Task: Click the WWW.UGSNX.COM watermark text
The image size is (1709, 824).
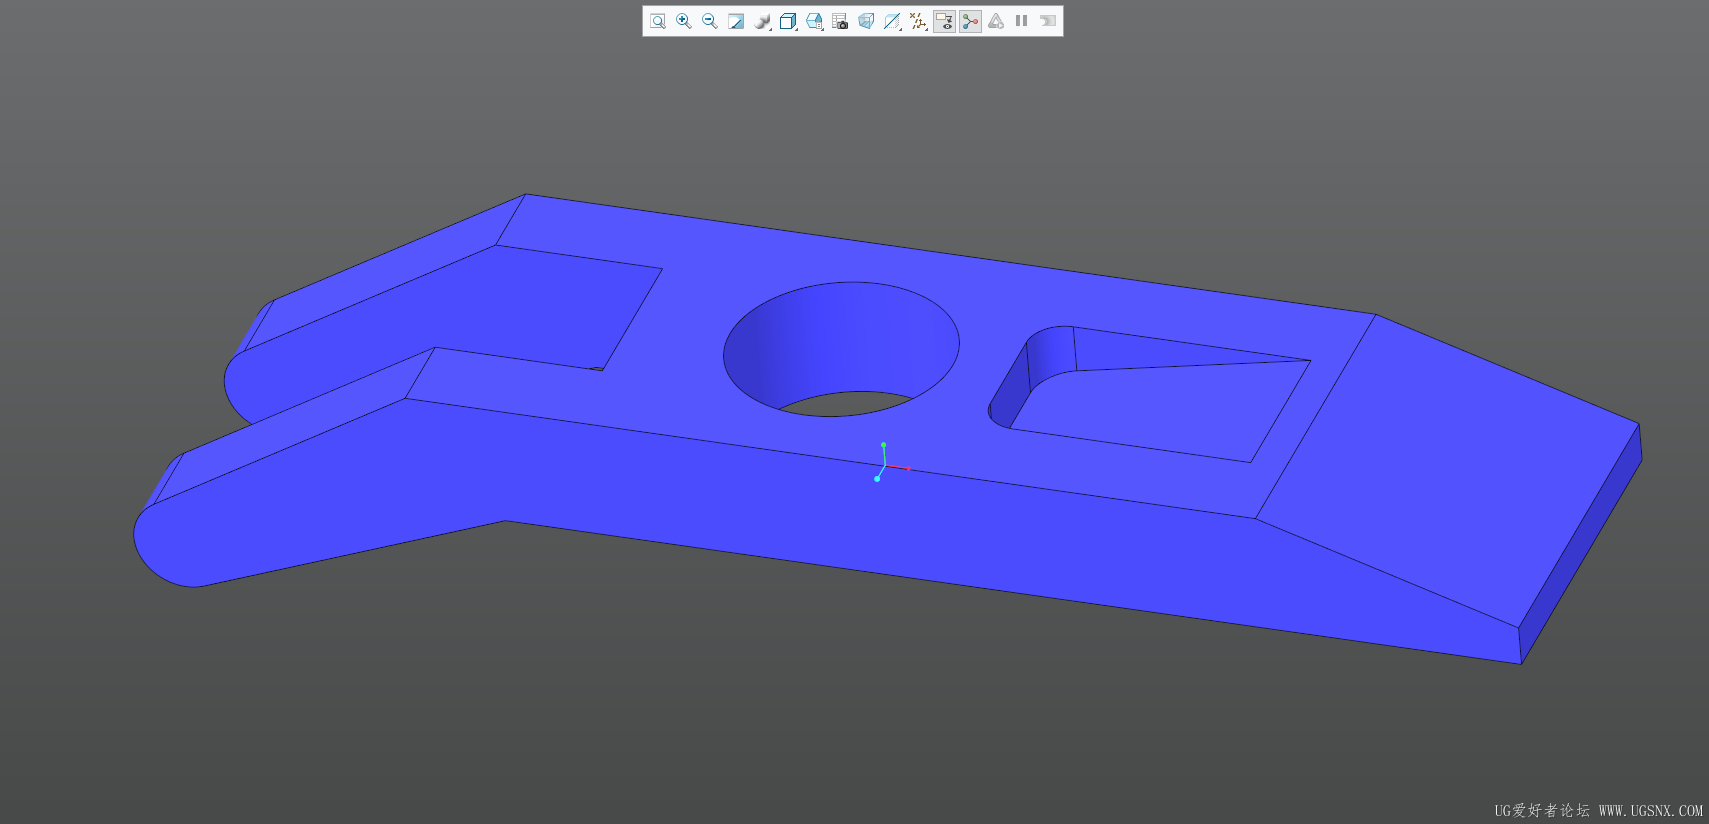Action: [x=1650, y=810]
